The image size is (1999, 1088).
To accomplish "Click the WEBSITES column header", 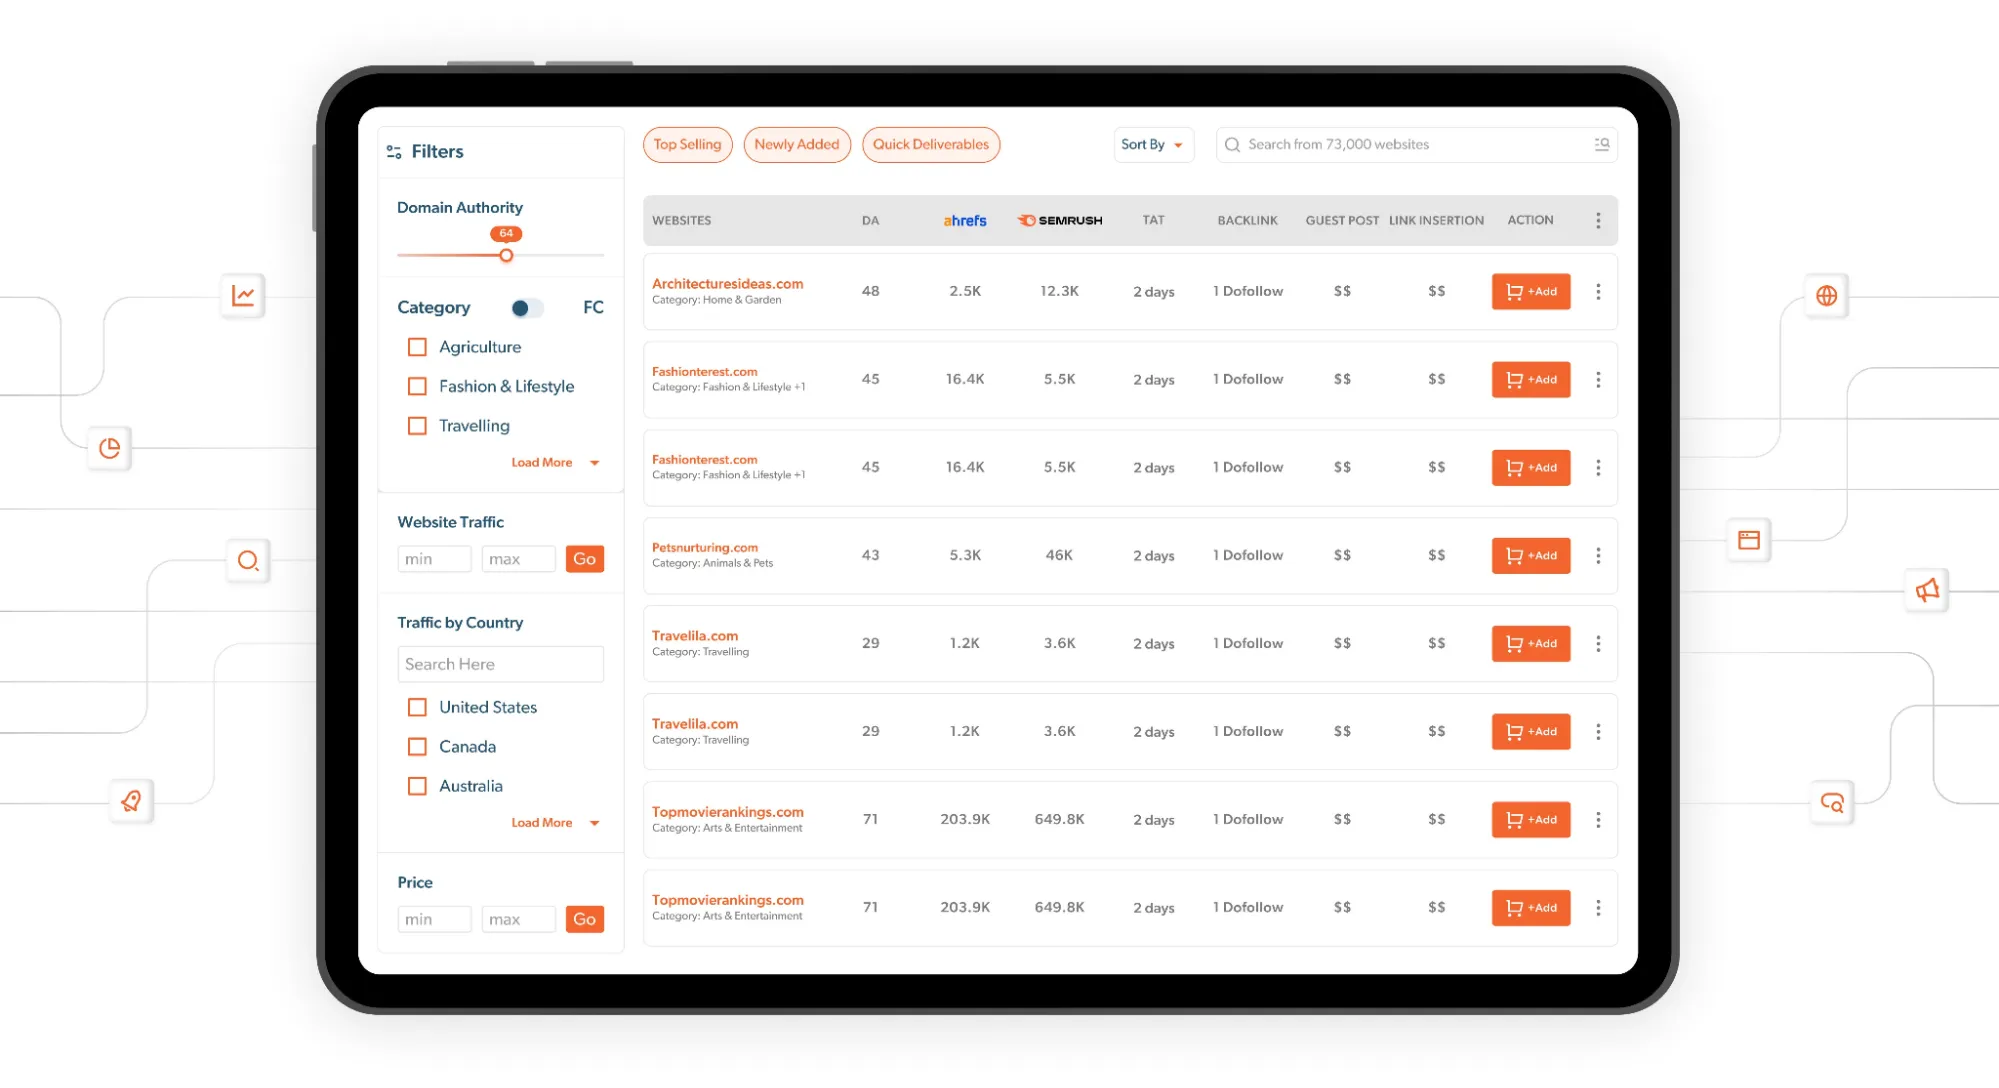I will tap(682, 221).
